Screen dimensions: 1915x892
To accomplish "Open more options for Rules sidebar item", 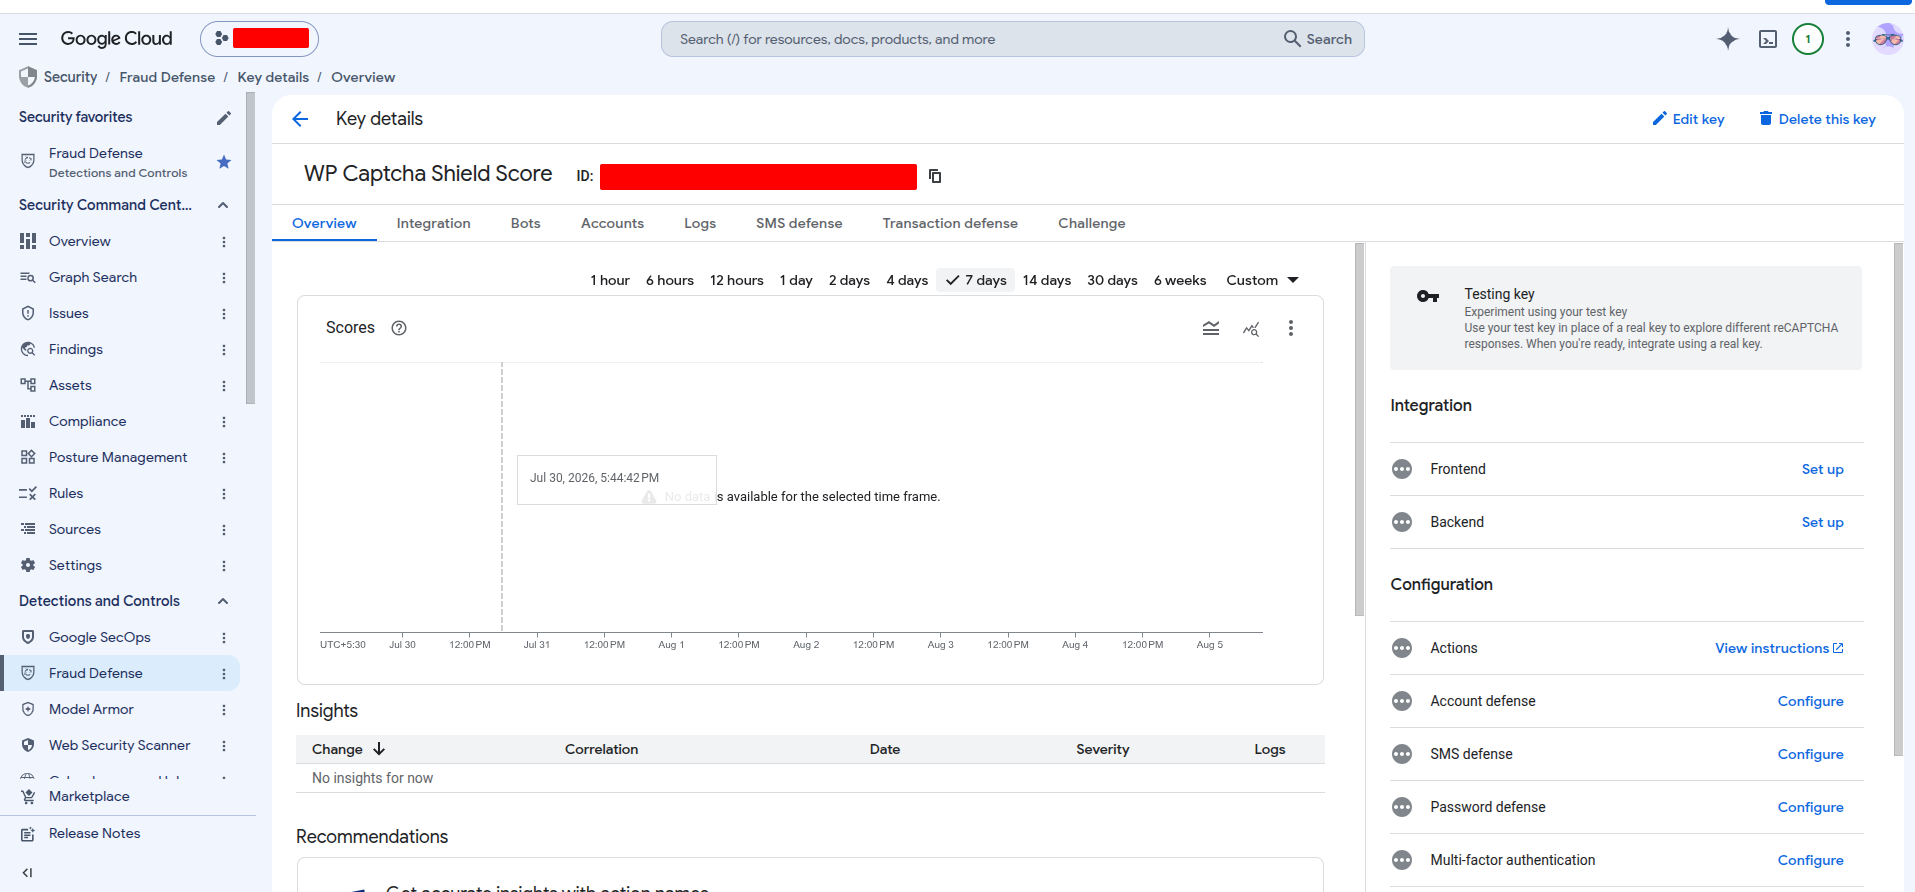I will (x=224, y=494).
